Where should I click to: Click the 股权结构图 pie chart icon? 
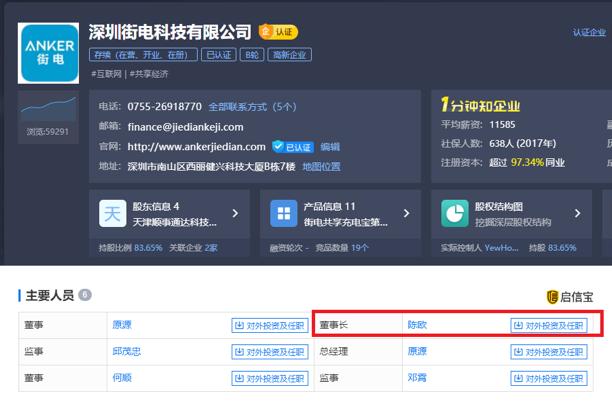click(455, 214)
